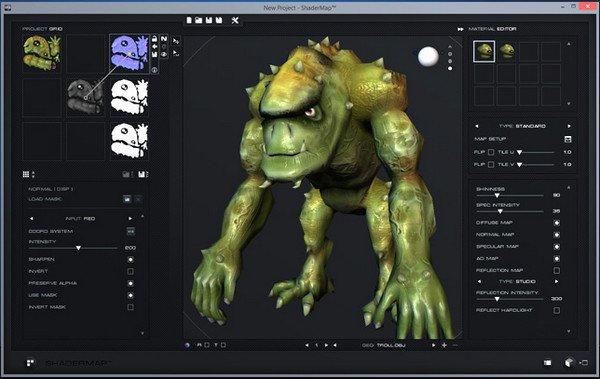Click the save-all disk icon below project grid

coord(142,175)
